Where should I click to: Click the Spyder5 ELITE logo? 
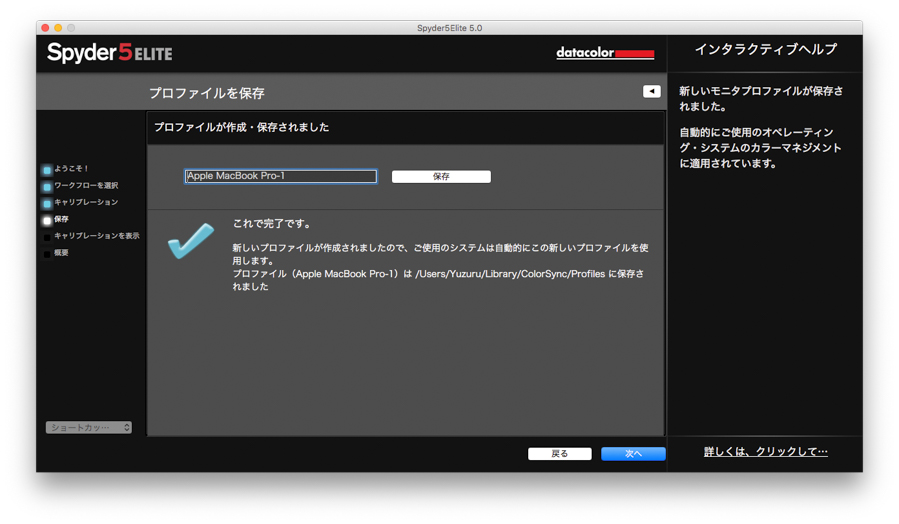click(110, 53)
